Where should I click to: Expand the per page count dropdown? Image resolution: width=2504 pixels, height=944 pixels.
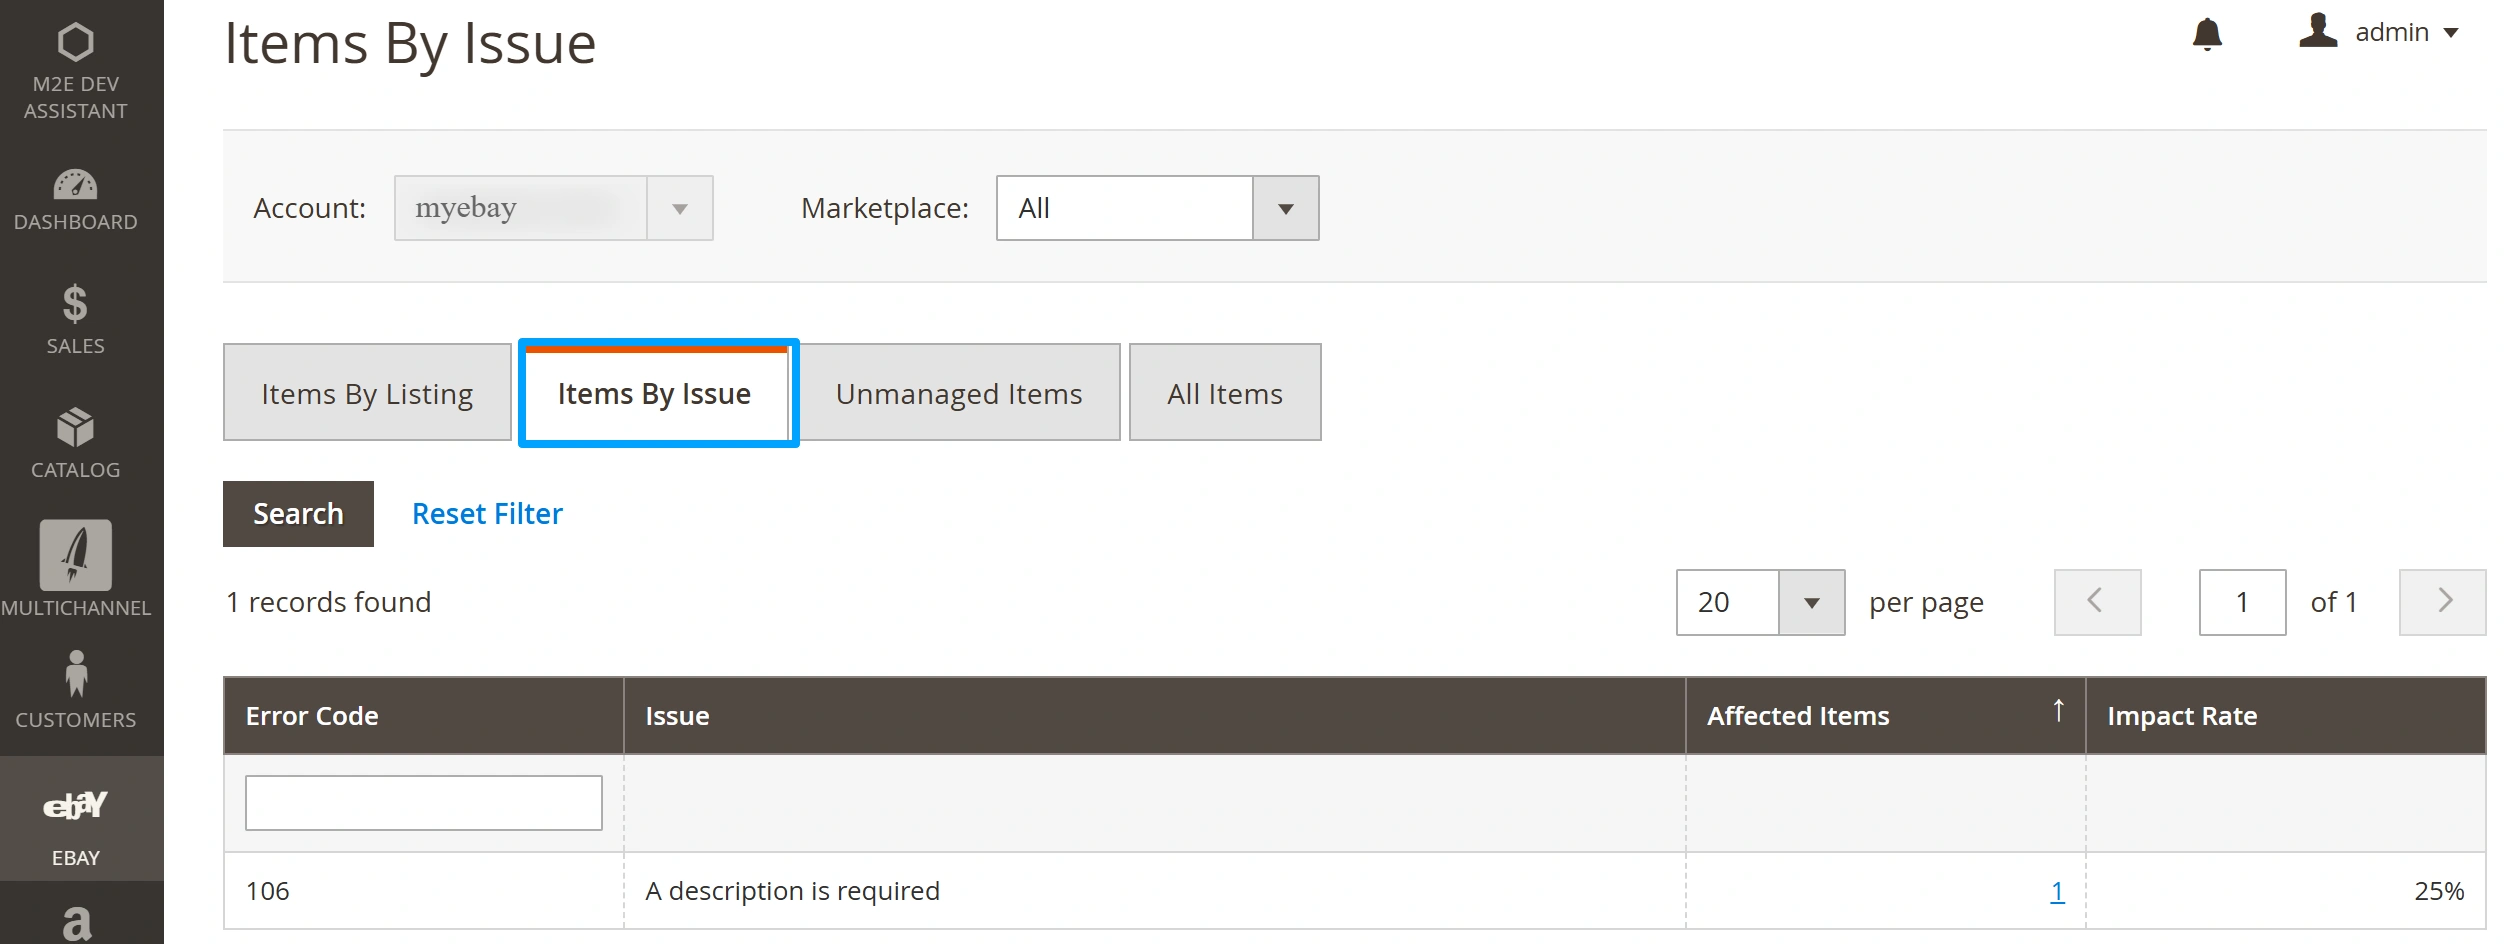point(1760,602)
